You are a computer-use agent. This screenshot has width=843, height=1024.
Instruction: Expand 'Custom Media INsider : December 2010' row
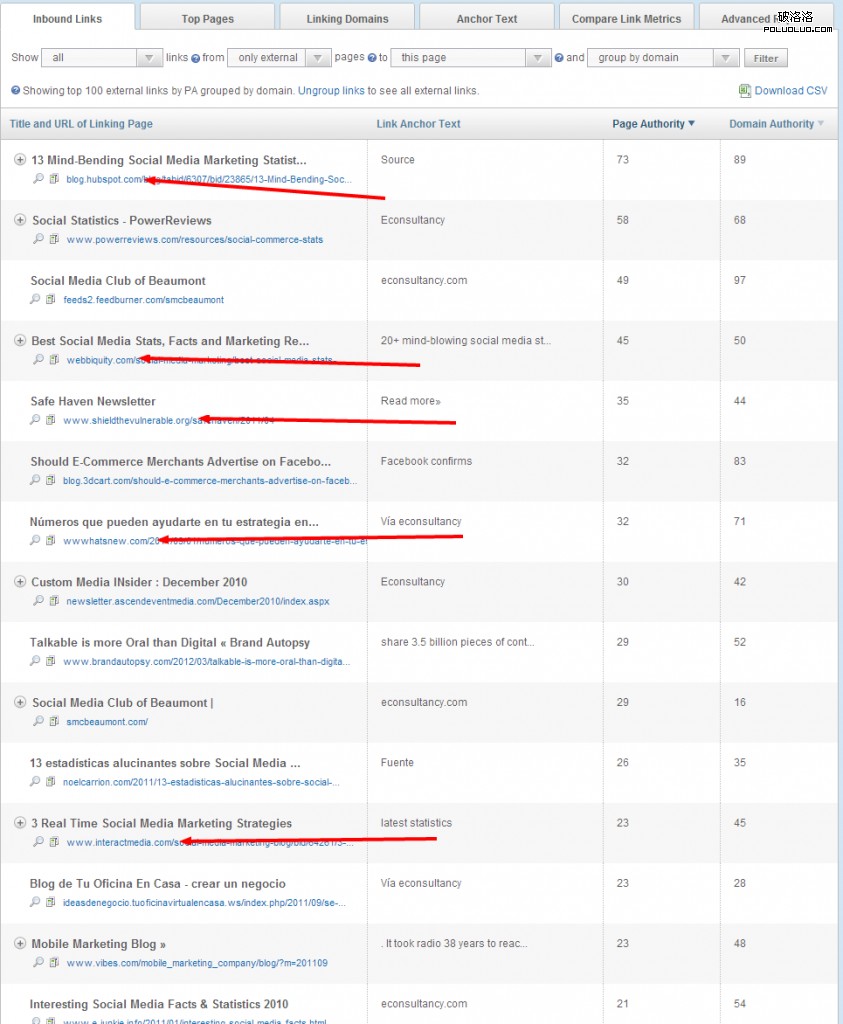pos(20,582)
